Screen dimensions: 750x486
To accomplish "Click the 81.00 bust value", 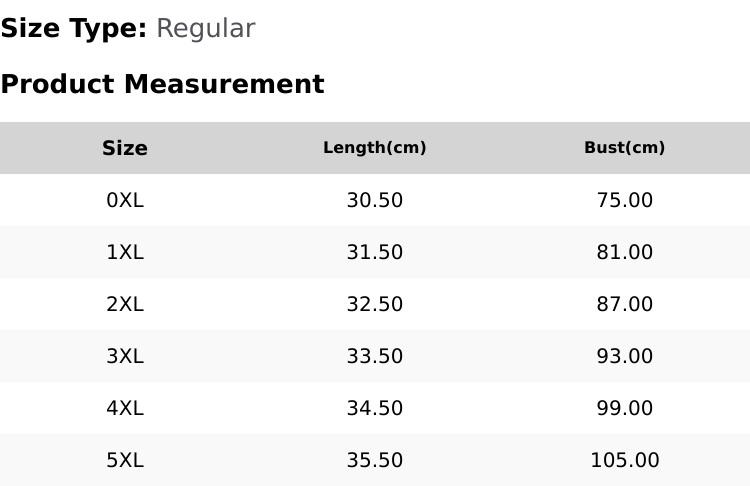I will [x=624, y=252].
